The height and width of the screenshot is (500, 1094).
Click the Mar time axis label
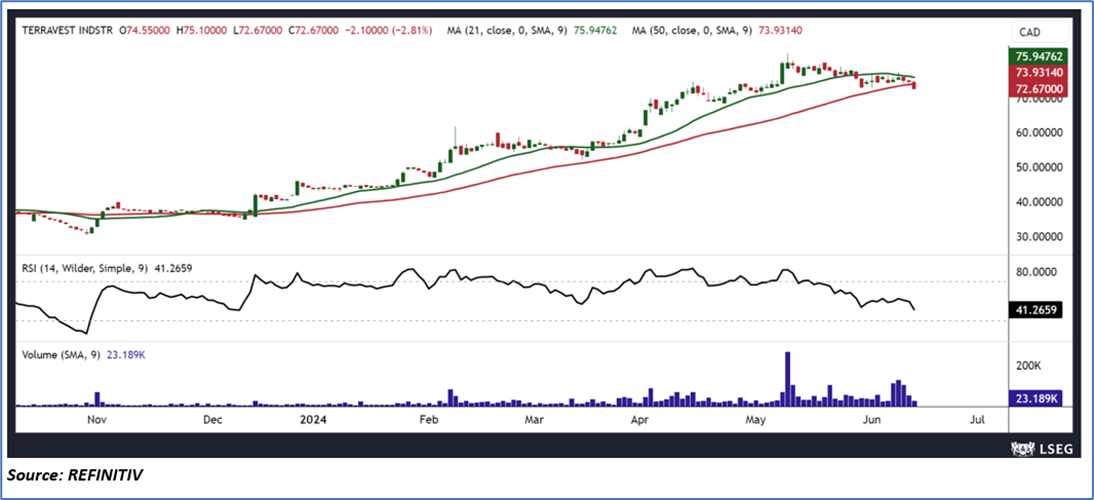(533, 420)
